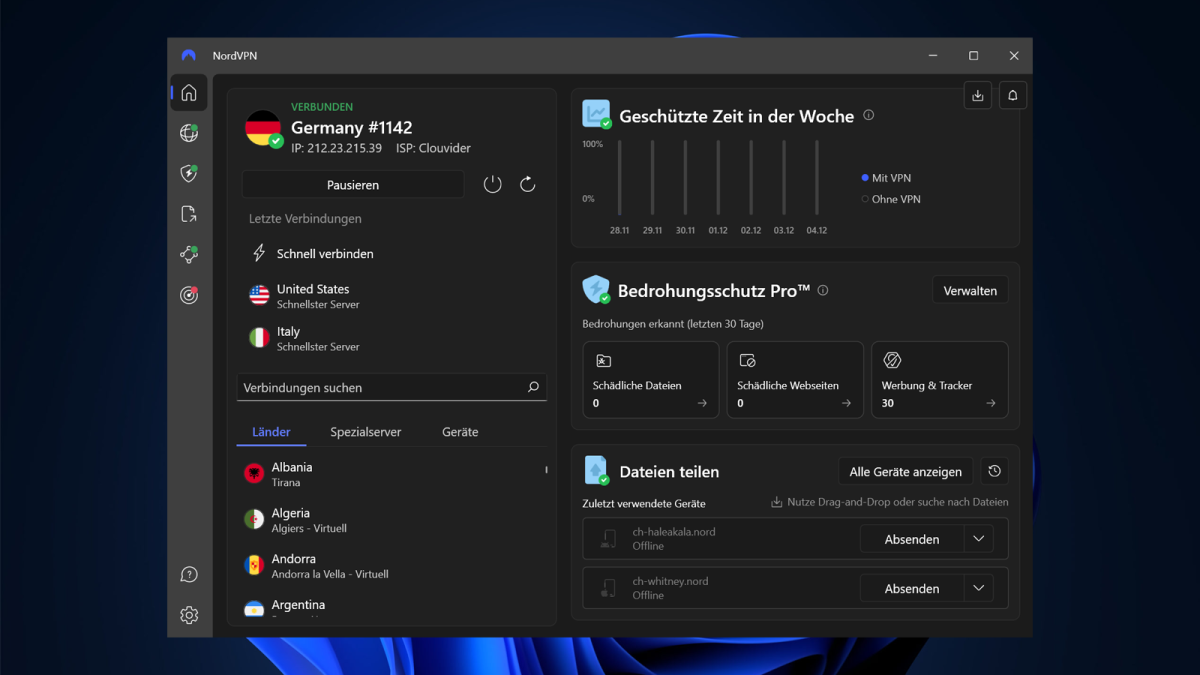Open Dark Web Monitor via the target icon
Screen dimensions: 1200x675
[189, 295]
